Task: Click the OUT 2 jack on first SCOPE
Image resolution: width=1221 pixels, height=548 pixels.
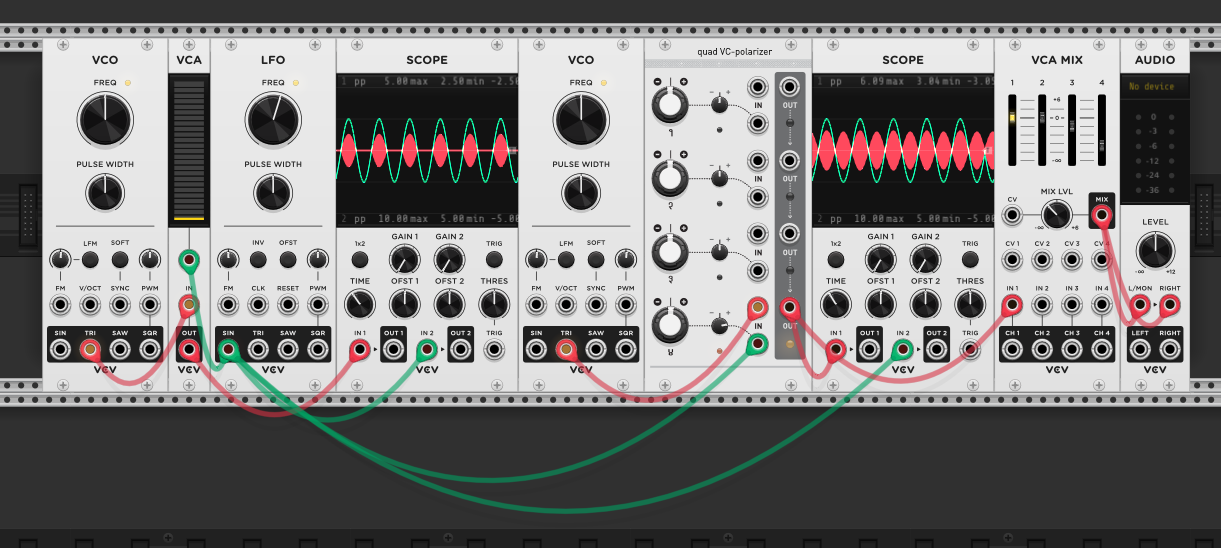Action: click(461, 350)
